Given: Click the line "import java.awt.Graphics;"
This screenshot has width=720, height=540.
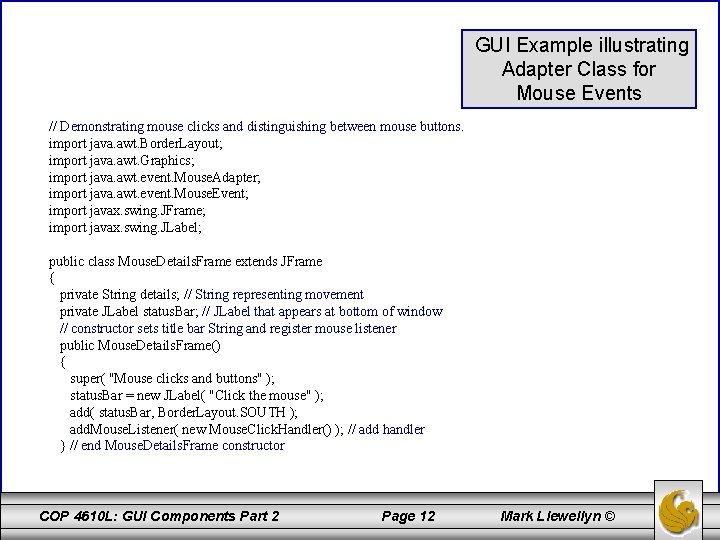Looking at the screenshot, I should click(x=121, y=160).
